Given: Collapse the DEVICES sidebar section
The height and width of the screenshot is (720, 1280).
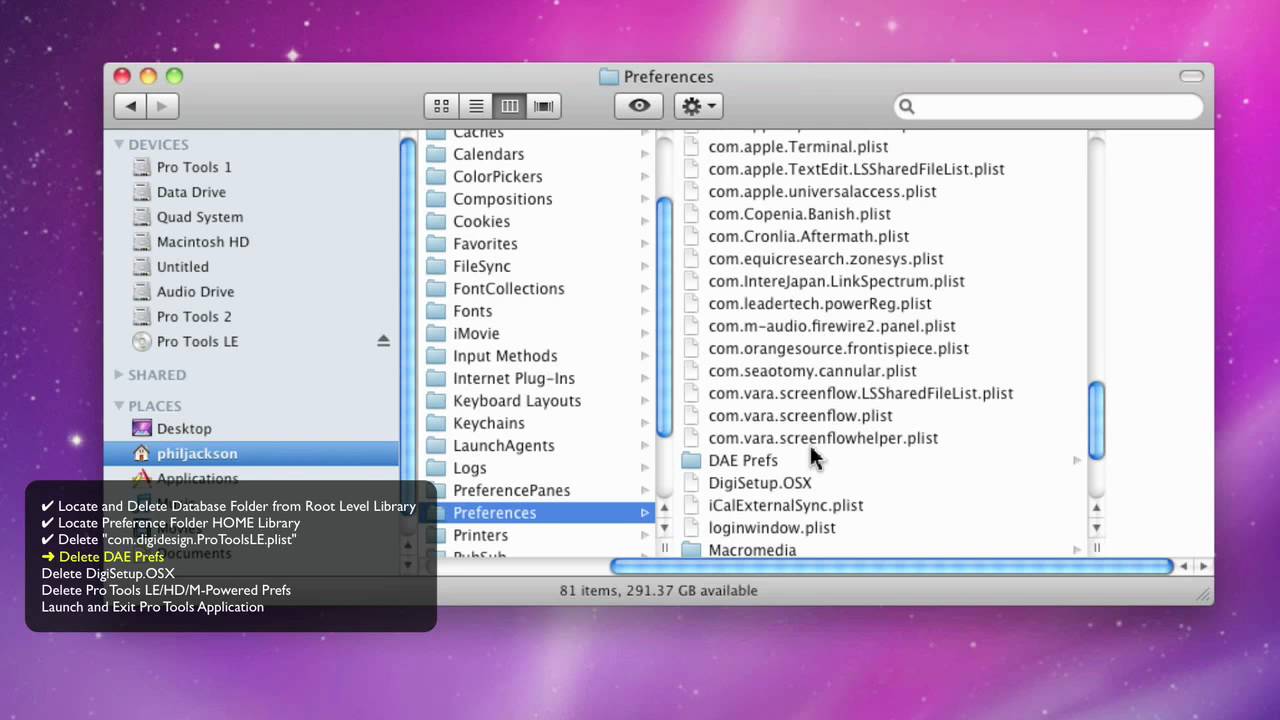Looking at the screenshot, I should coord(119,144).
